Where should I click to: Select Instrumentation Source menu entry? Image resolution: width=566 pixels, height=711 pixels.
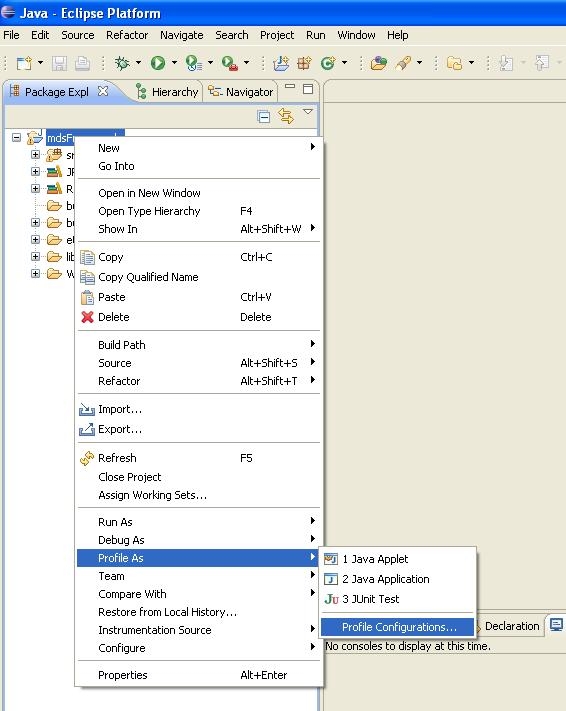pyautogui.click(x=198, y=630)
